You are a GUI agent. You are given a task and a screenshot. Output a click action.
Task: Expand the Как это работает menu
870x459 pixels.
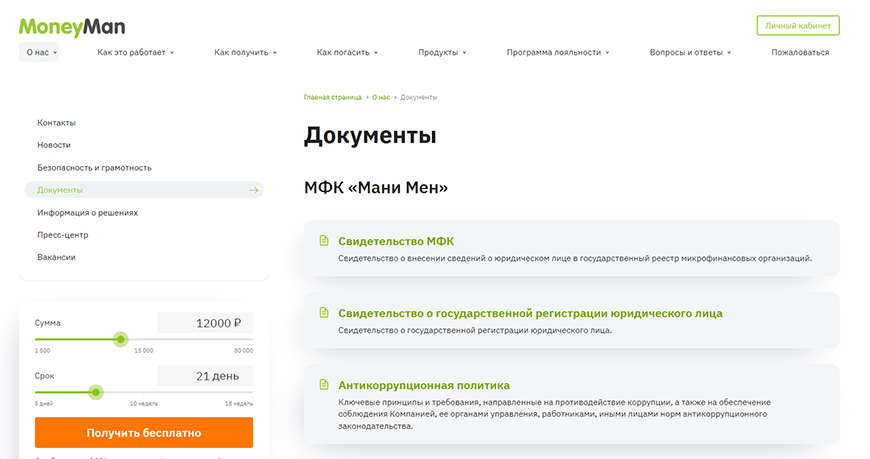(x=136, y=52)
